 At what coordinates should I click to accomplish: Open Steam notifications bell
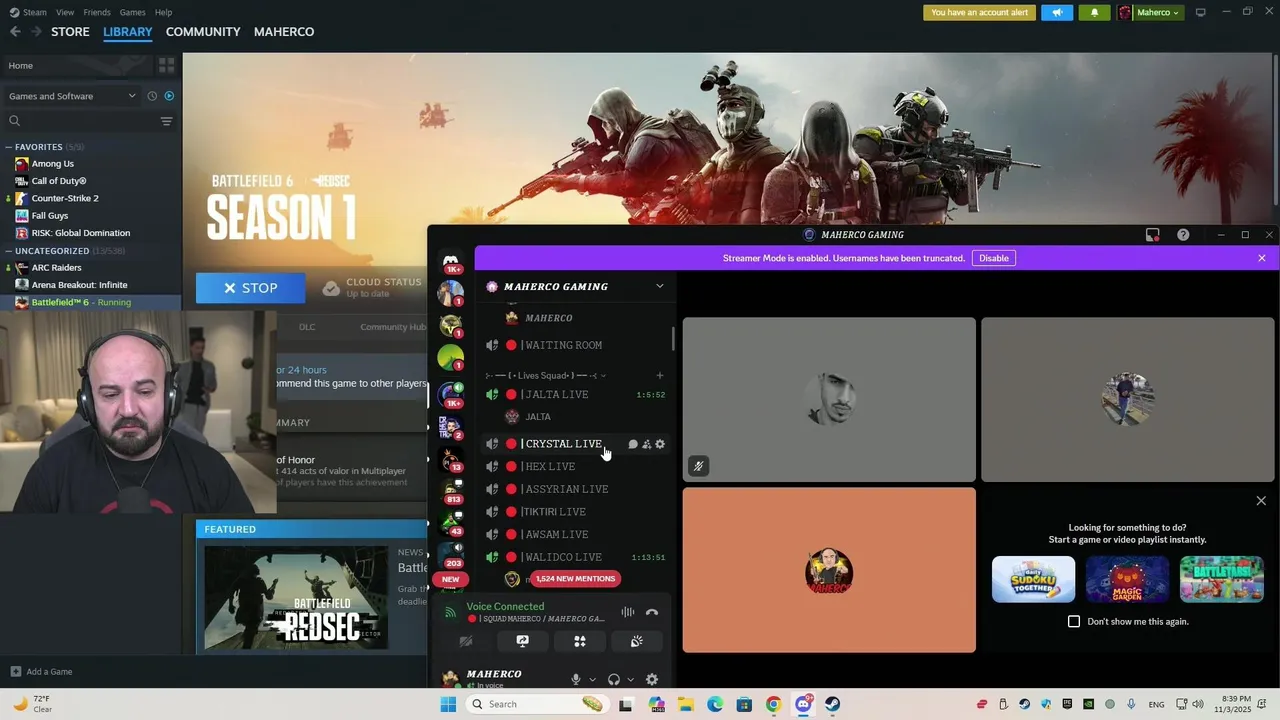[1094, 12]
